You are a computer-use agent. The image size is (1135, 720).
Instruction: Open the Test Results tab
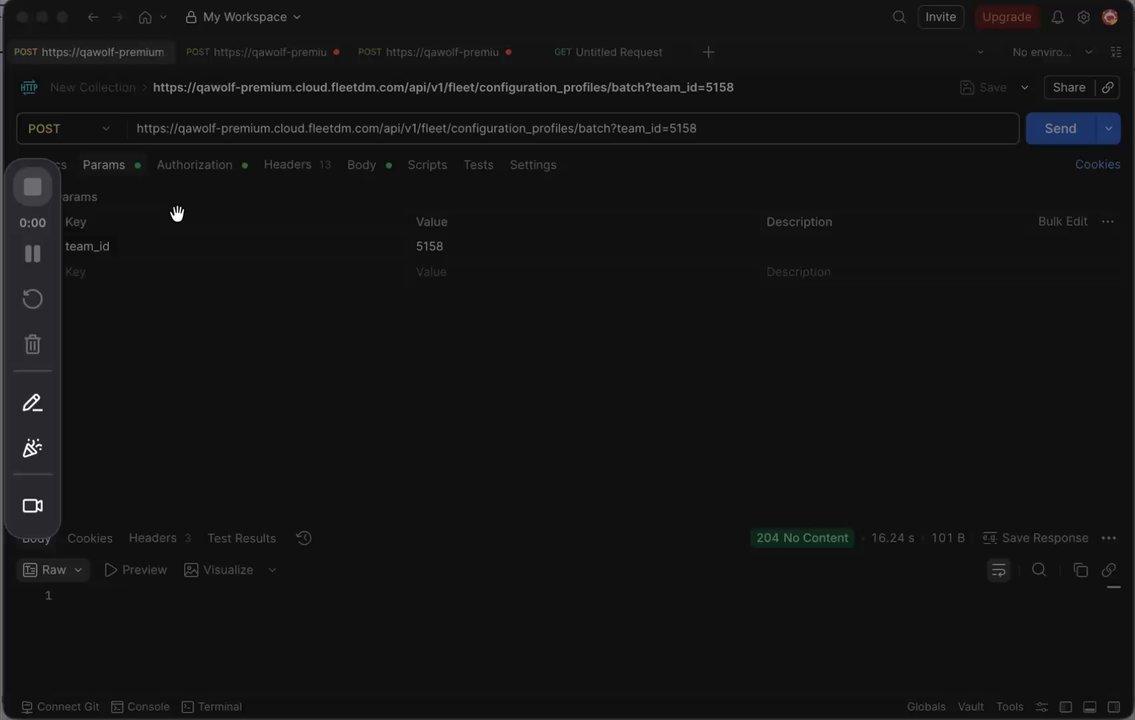[x=242, y=538]
